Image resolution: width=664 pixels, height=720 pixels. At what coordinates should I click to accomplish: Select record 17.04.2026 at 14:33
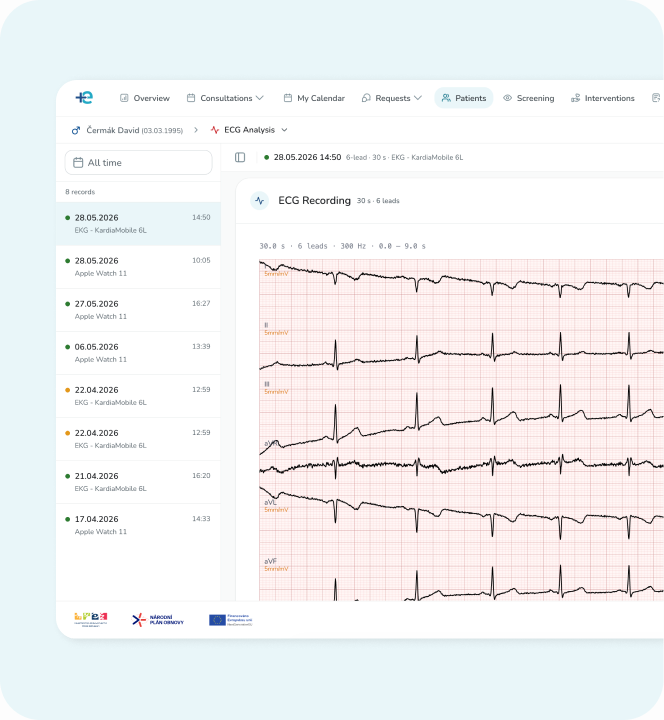click(x=138, y=525)
